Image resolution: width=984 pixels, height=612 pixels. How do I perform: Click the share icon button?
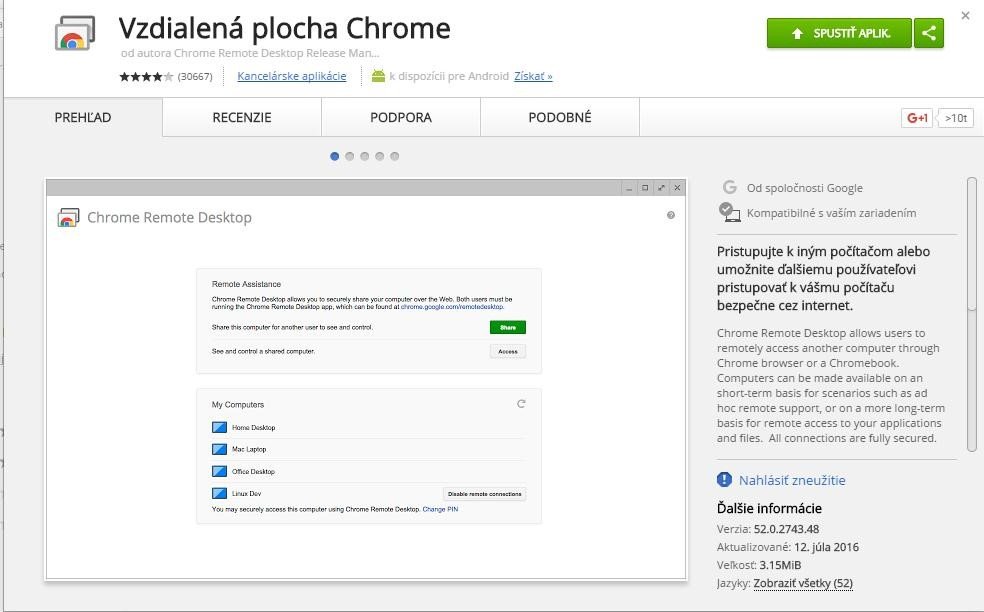(x=930, y=33)
